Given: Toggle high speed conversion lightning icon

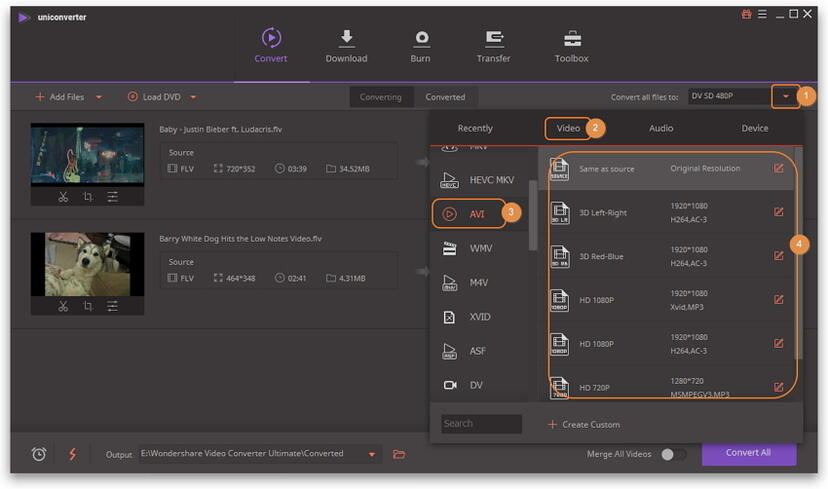Looking at the screenshot, I should [72, 454].
